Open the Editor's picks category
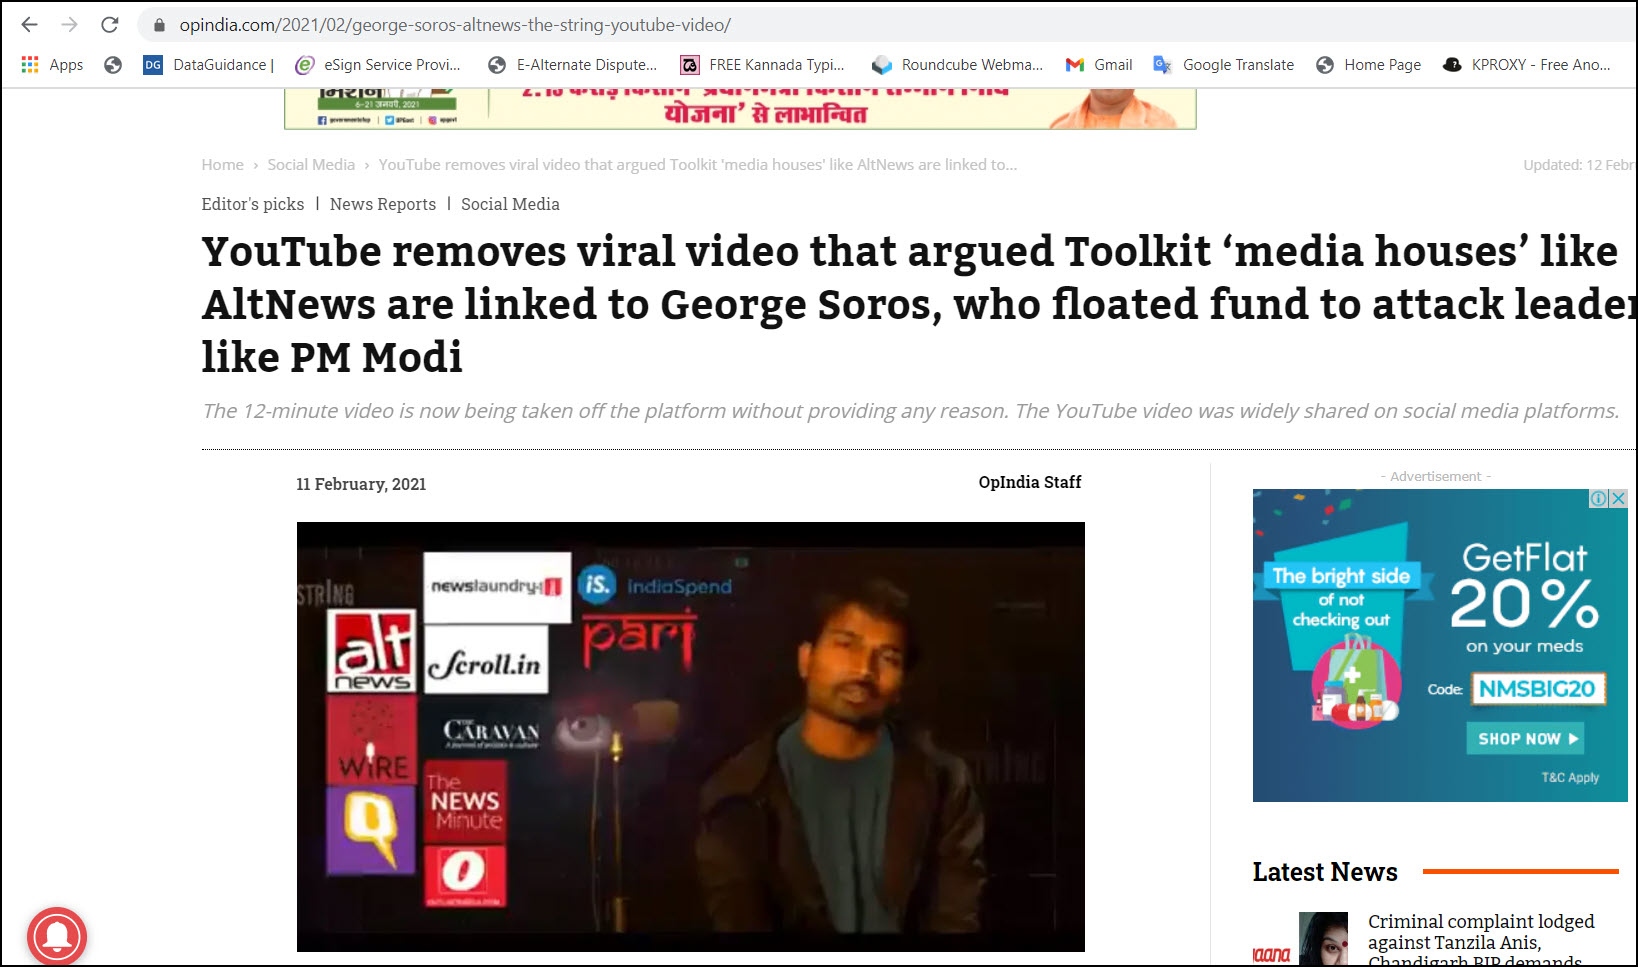Viewport: 1638px width, 967px height. [253, 204]
